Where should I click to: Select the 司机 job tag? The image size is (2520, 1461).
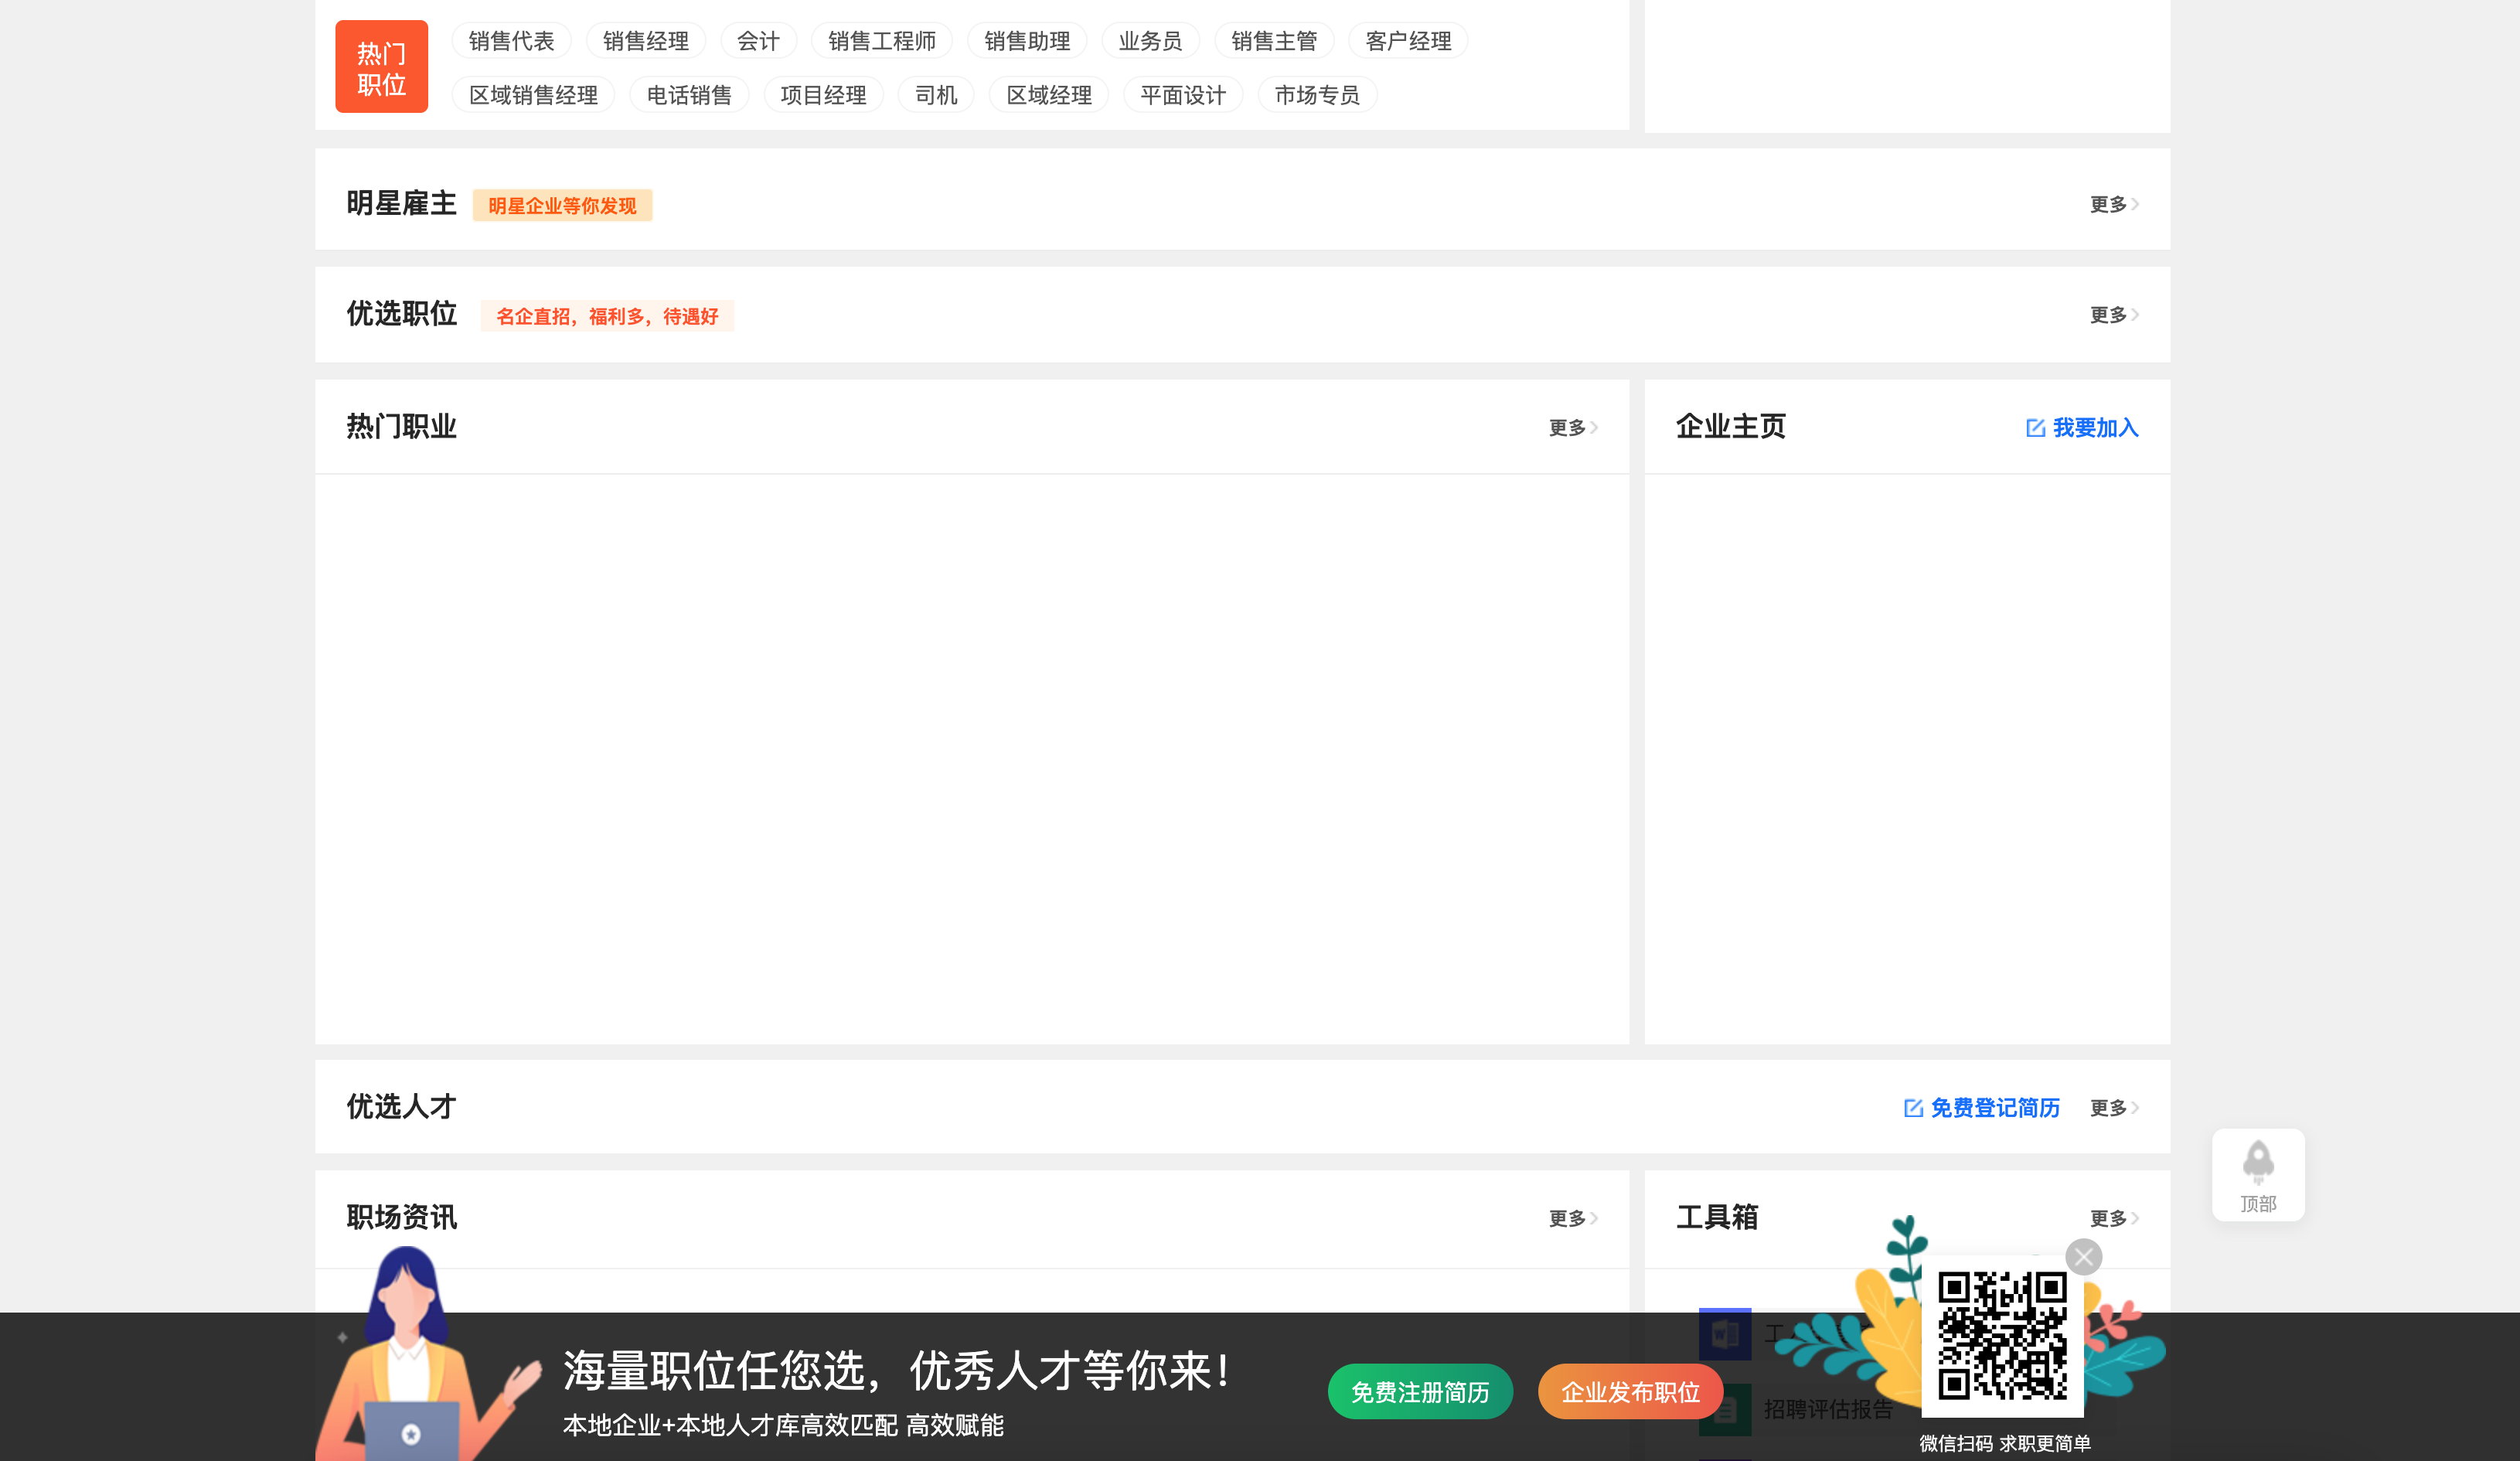coord(936,95)
